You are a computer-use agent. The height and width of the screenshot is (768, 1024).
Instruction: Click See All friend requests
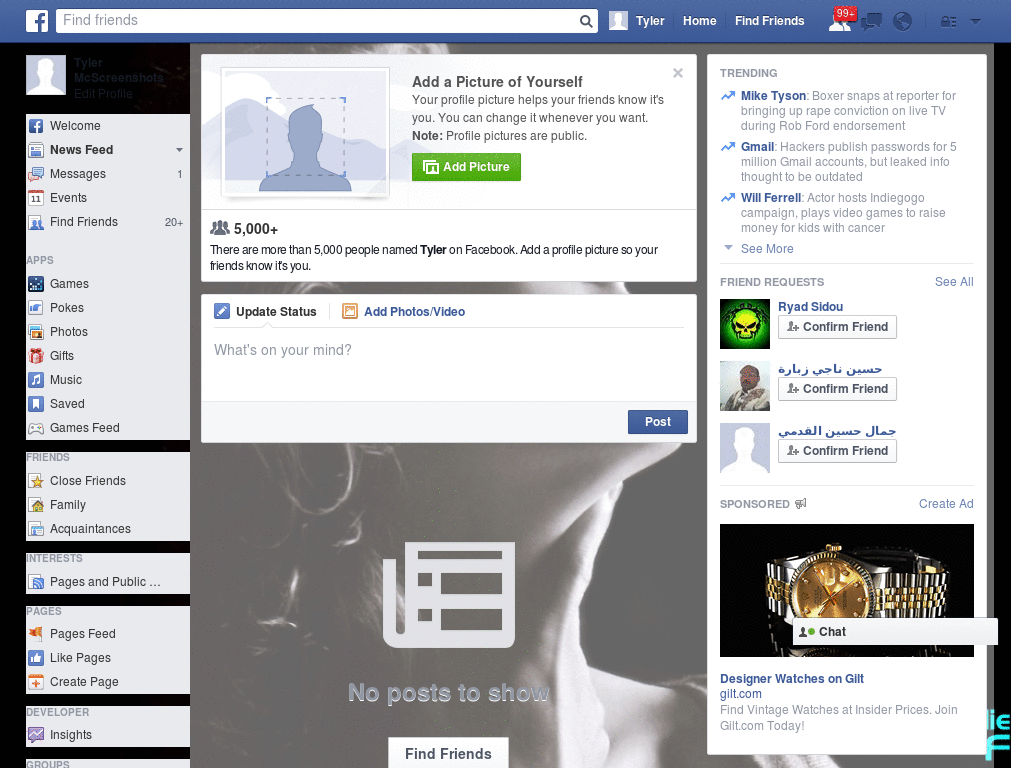(x=954, y=282)
